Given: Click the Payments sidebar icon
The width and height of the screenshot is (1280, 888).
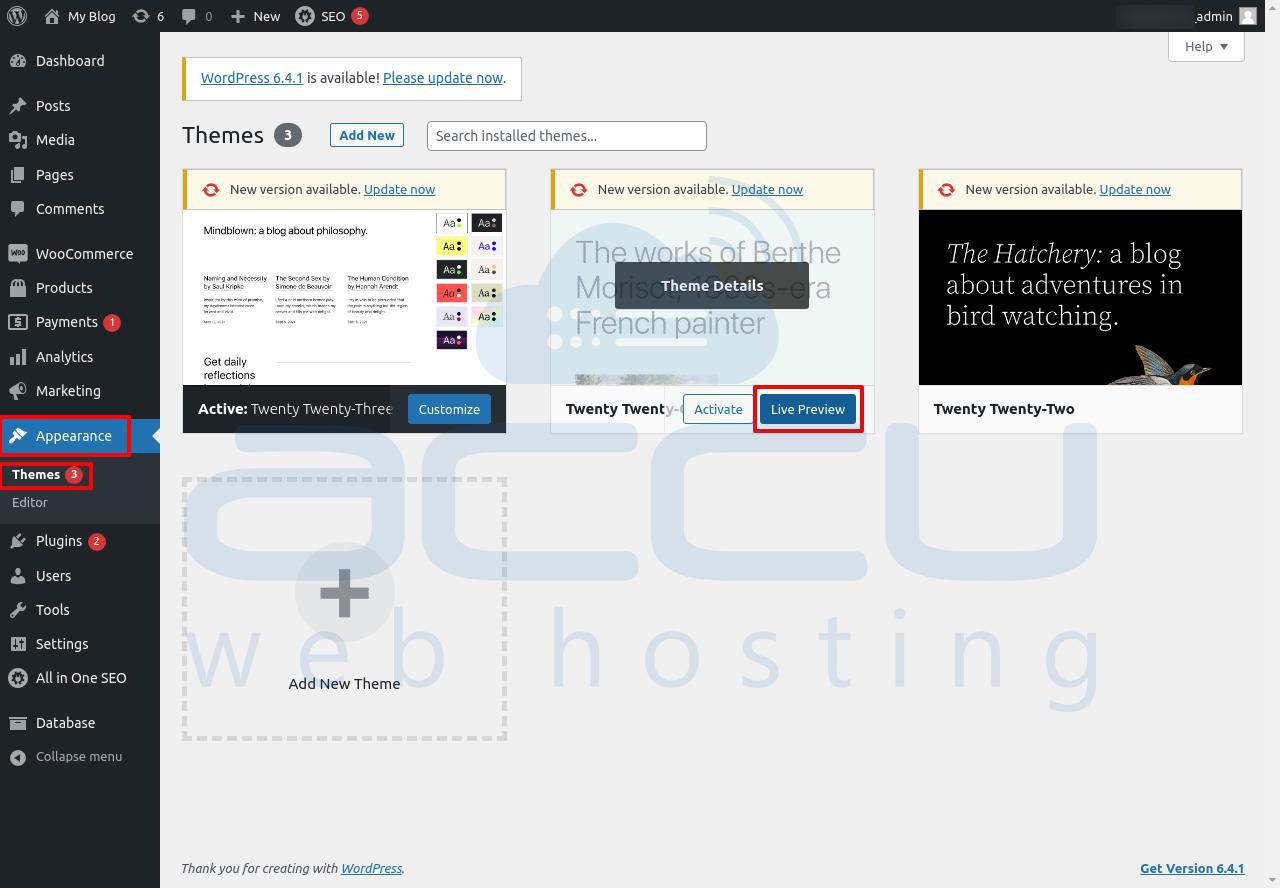Looking at the screenshot, I should point(17,322).
